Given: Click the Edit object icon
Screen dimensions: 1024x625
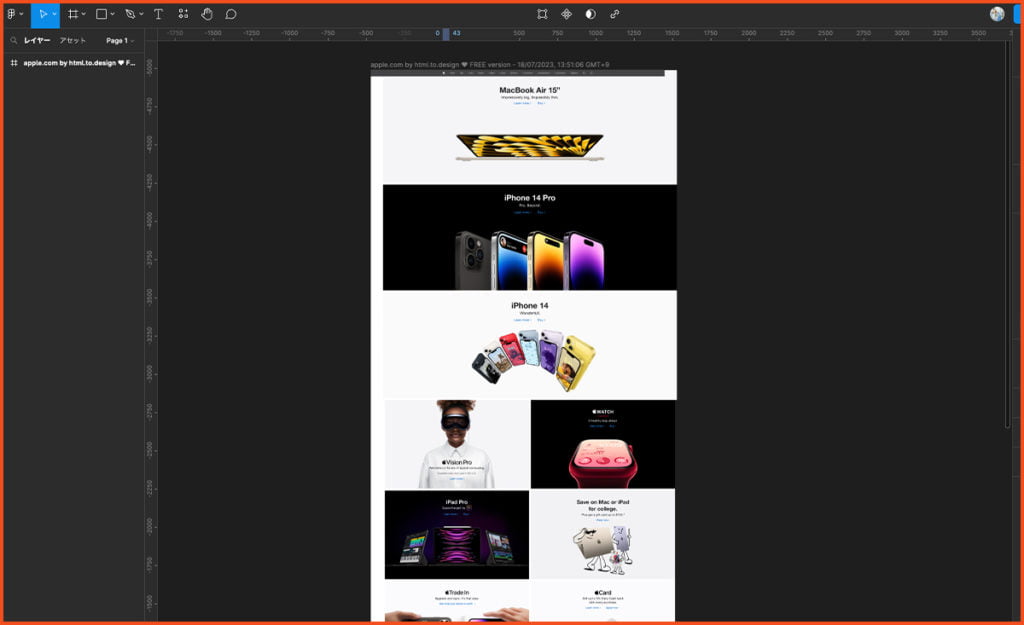Looking at the screenshot, I should point(542,15).
